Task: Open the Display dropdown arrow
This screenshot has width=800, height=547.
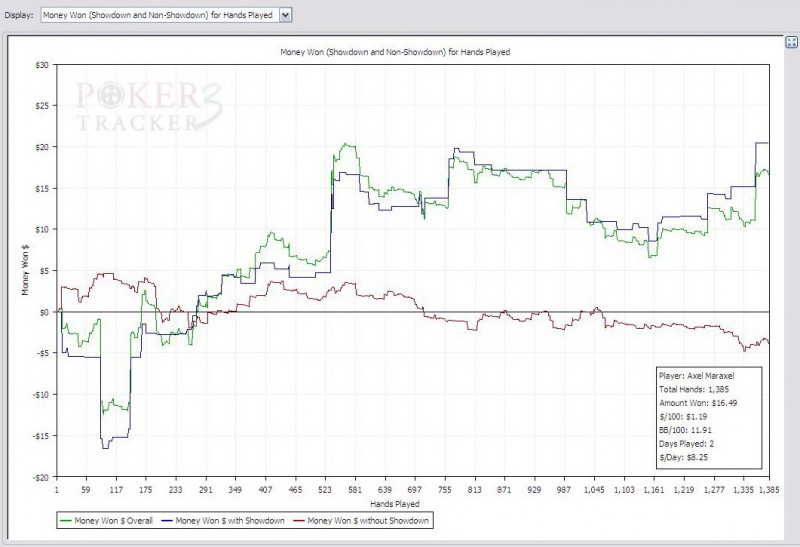Action: [285, 15]
